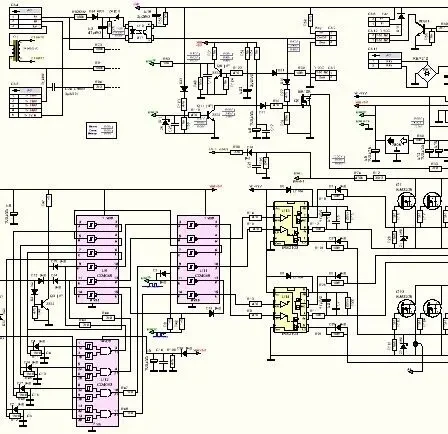This screenshot has height=434, width=448.
Task: Select the upper-left circled power MOSFET
Action: tap(406, 200)
